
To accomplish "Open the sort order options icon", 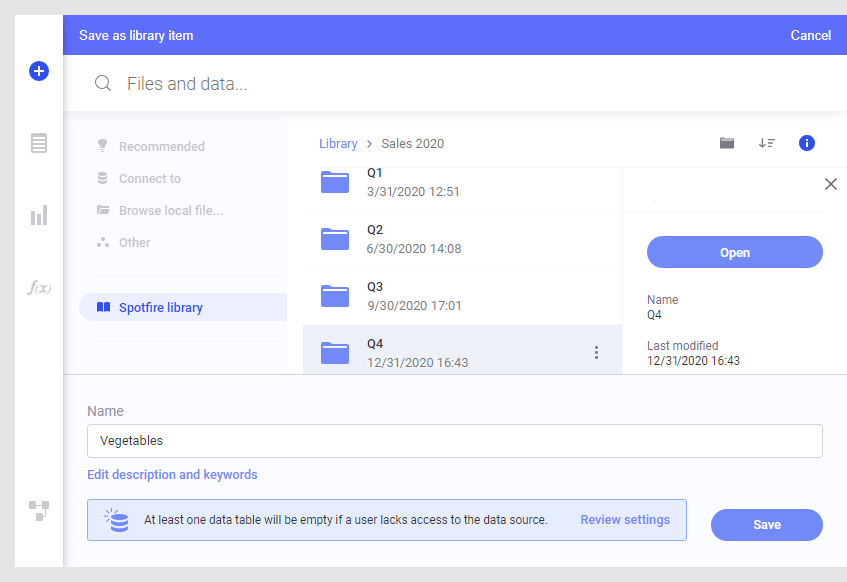I will coord(767,143).
